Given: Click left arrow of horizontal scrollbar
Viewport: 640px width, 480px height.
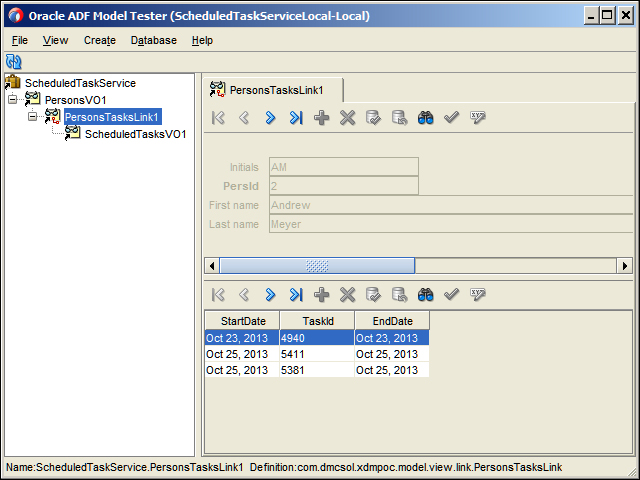Looking at the screenshot, I should pyautogui.click(x=212, y=266).
